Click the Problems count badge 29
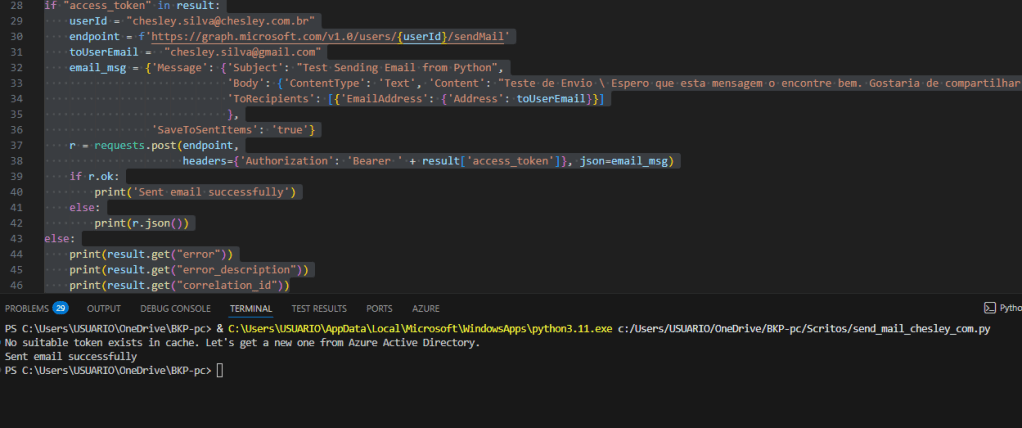Screen dimensions: 1022x428 (x=61, y=308)
